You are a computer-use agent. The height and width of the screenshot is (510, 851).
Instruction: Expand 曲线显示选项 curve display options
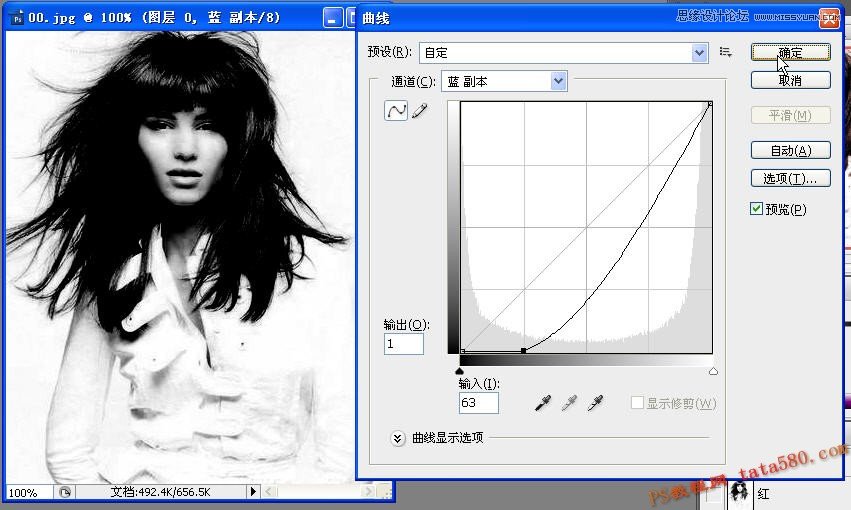[x=397, y=438]
